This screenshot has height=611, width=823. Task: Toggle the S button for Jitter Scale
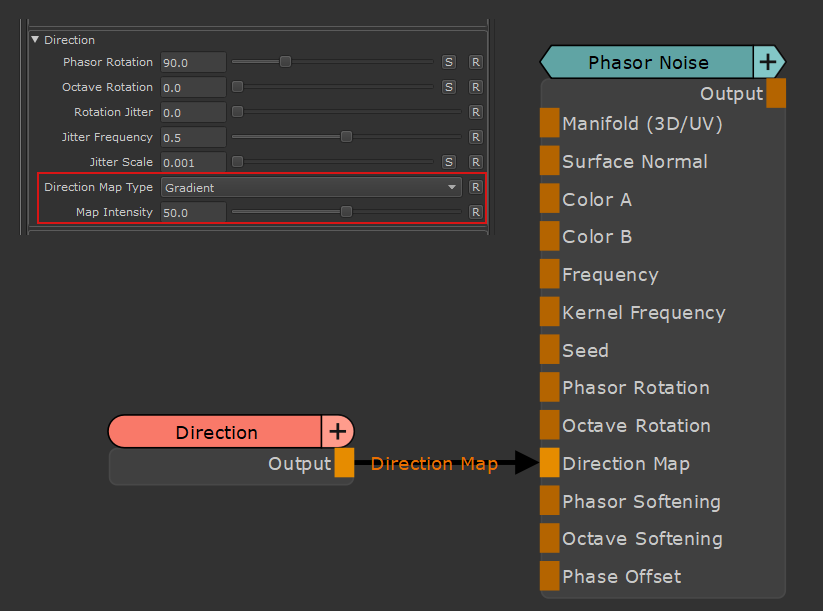tap(449, 162)
